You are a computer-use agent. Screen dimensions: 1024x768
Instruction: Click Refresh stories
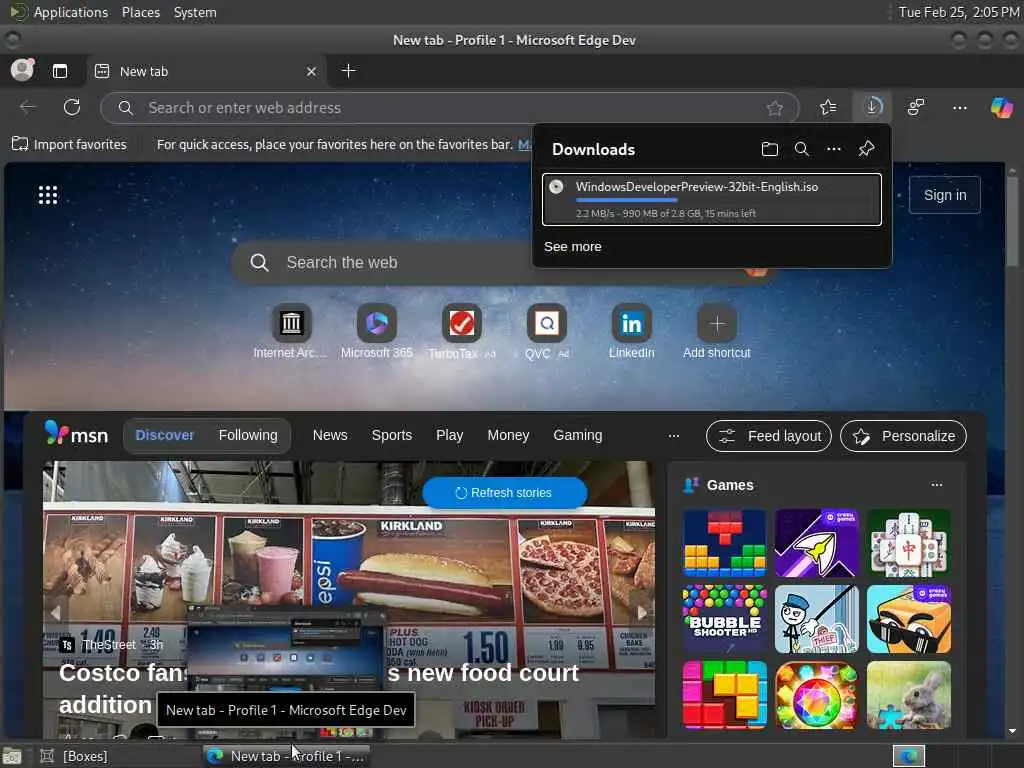point(504,493)
